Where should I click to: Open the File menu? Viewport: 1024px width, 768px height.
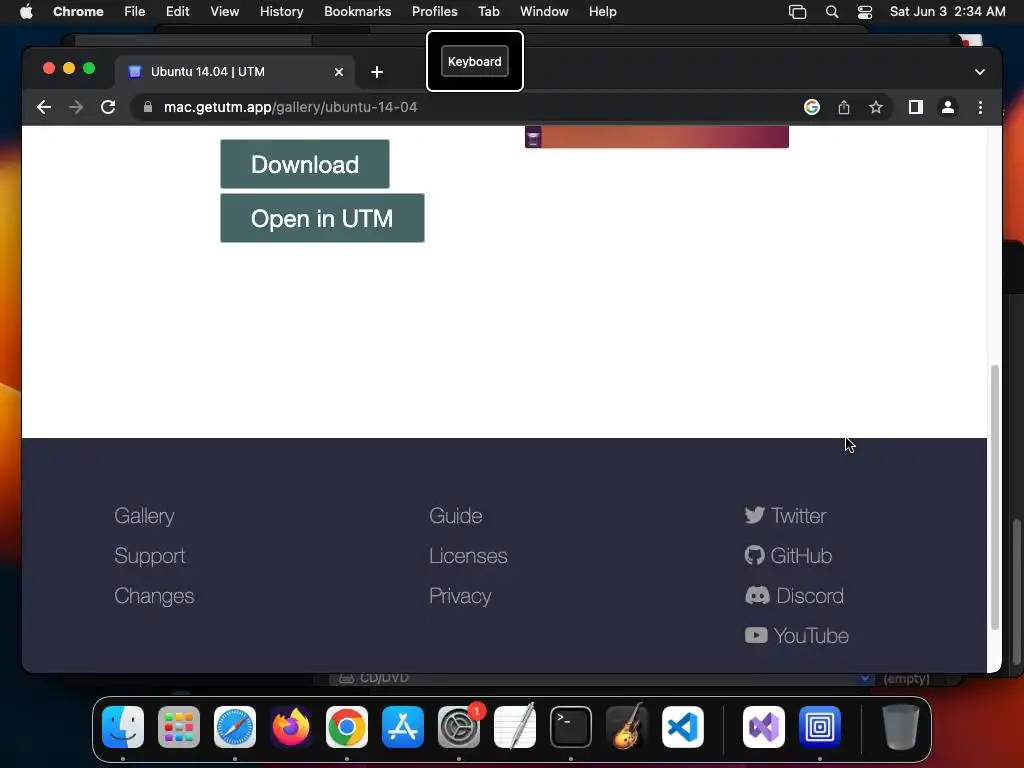[x=135, y=12]
